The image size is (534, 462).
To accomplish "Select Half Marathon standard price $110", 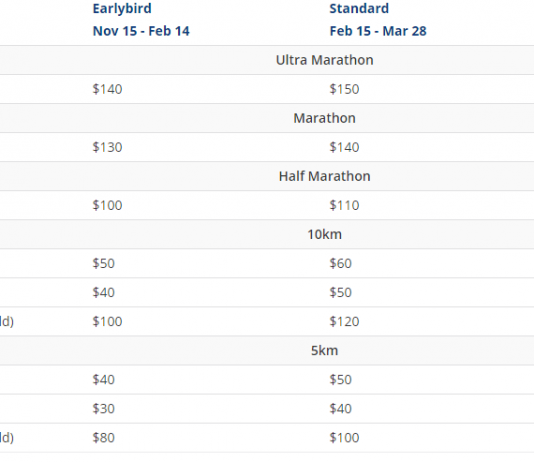I will (344, 205).
